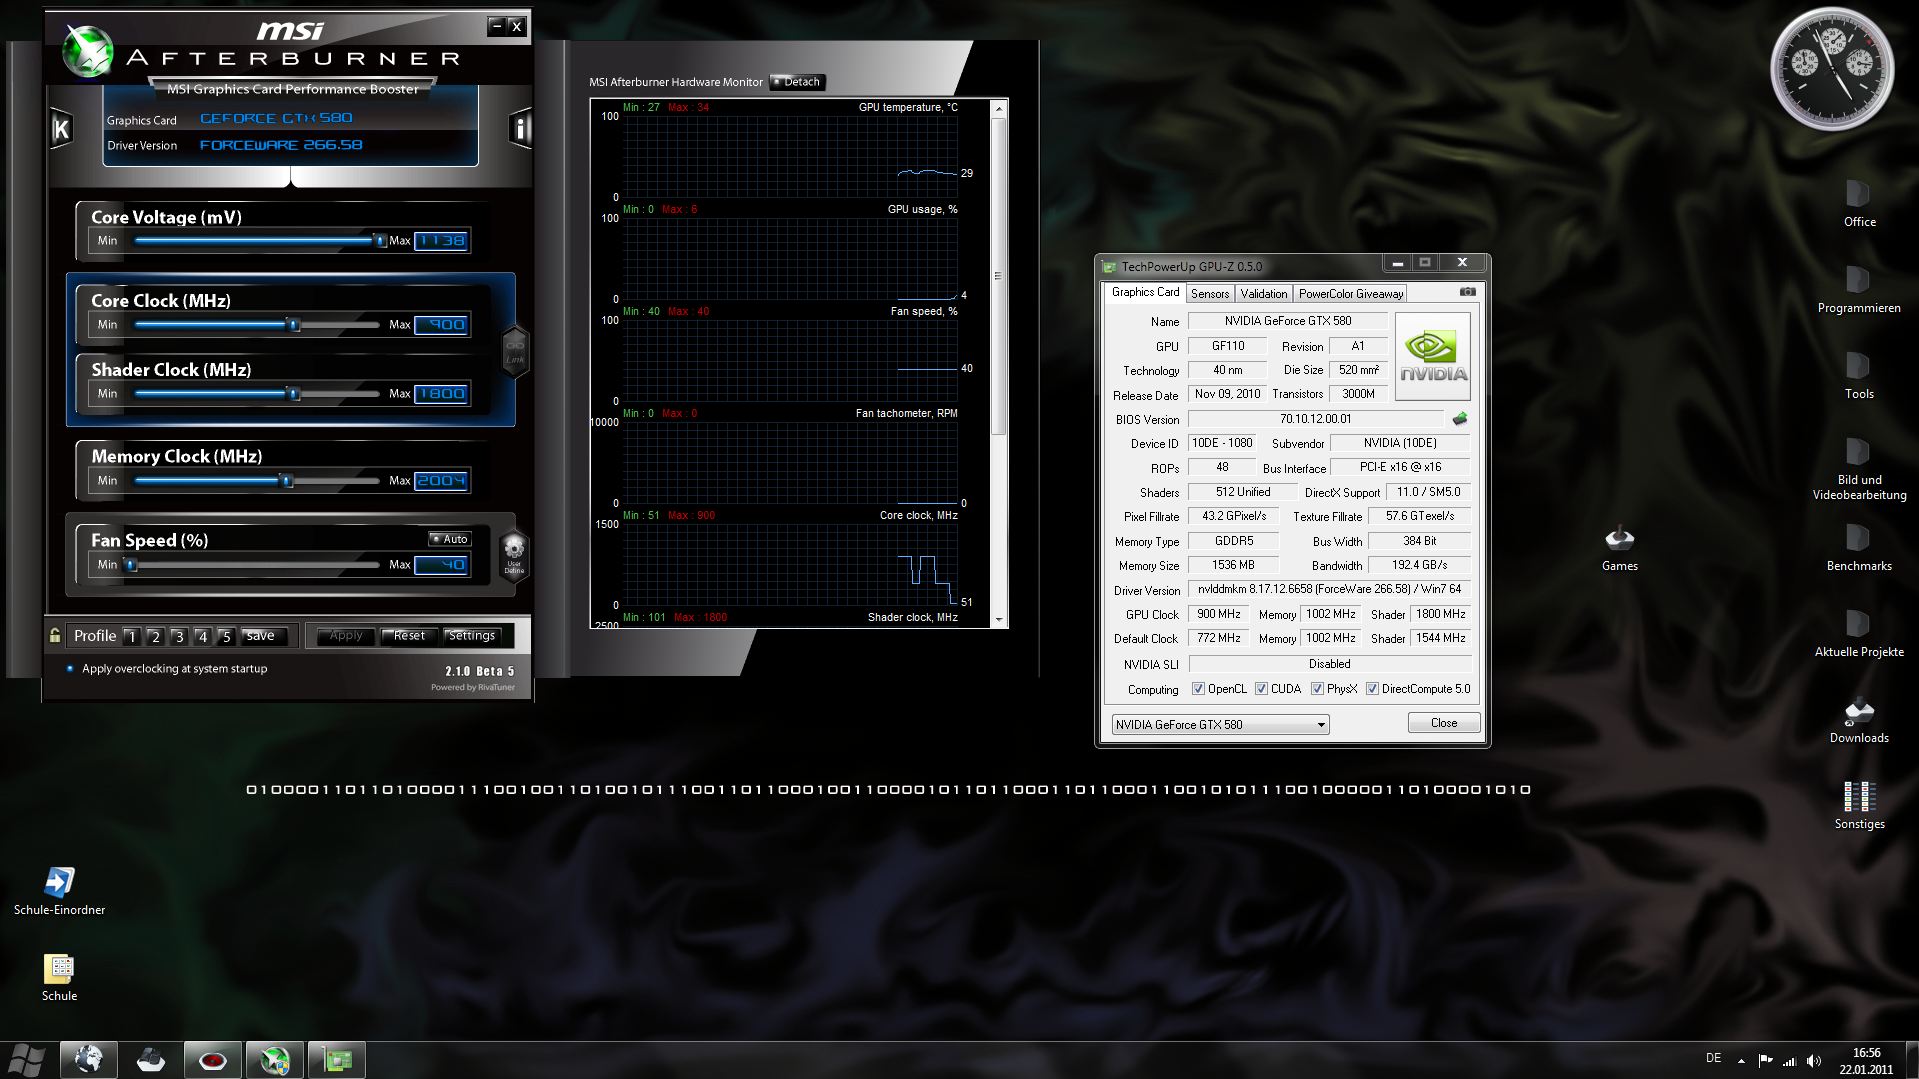This screenshot has height=1079, width=1919.
Task: Click the GPU-Z Close button
Action: 1443,723
